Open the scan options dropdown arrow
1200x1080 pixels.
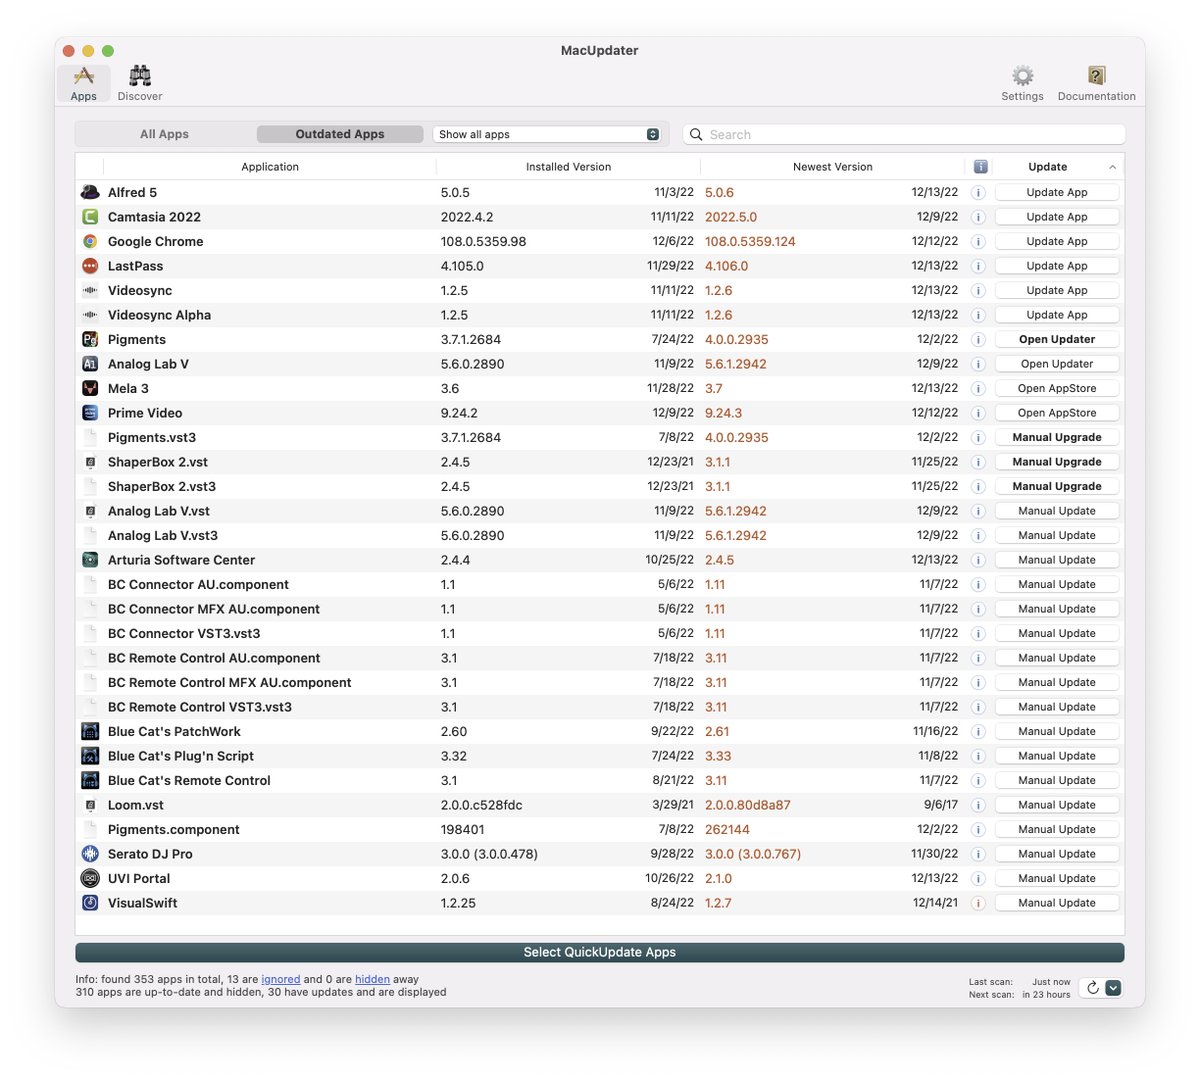(1113, 988)
